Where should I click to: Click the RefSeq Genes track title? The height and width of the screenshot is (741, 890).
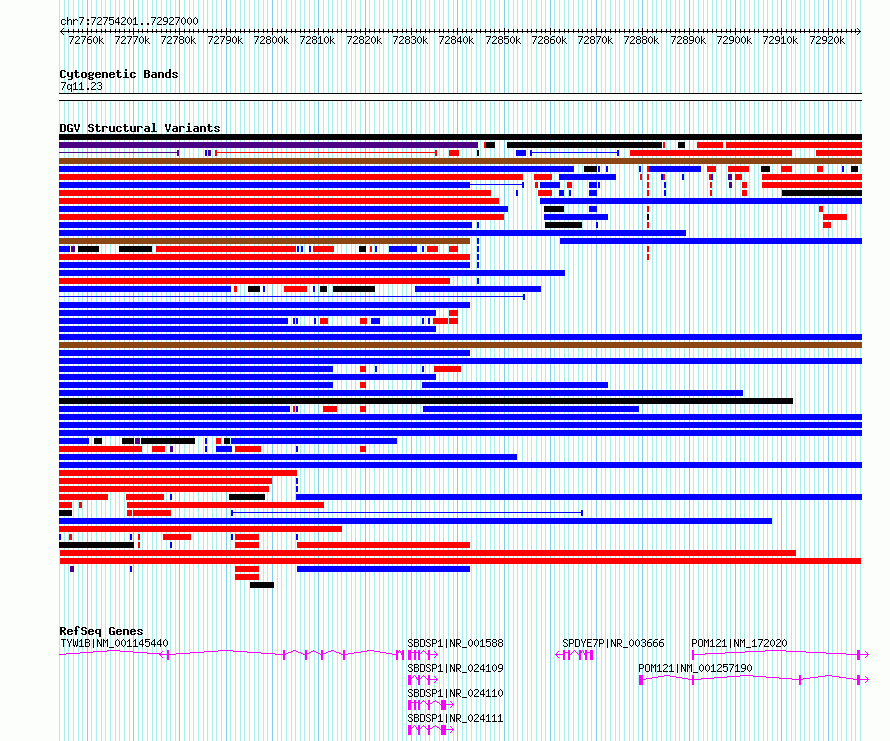(x=101, y=631)
